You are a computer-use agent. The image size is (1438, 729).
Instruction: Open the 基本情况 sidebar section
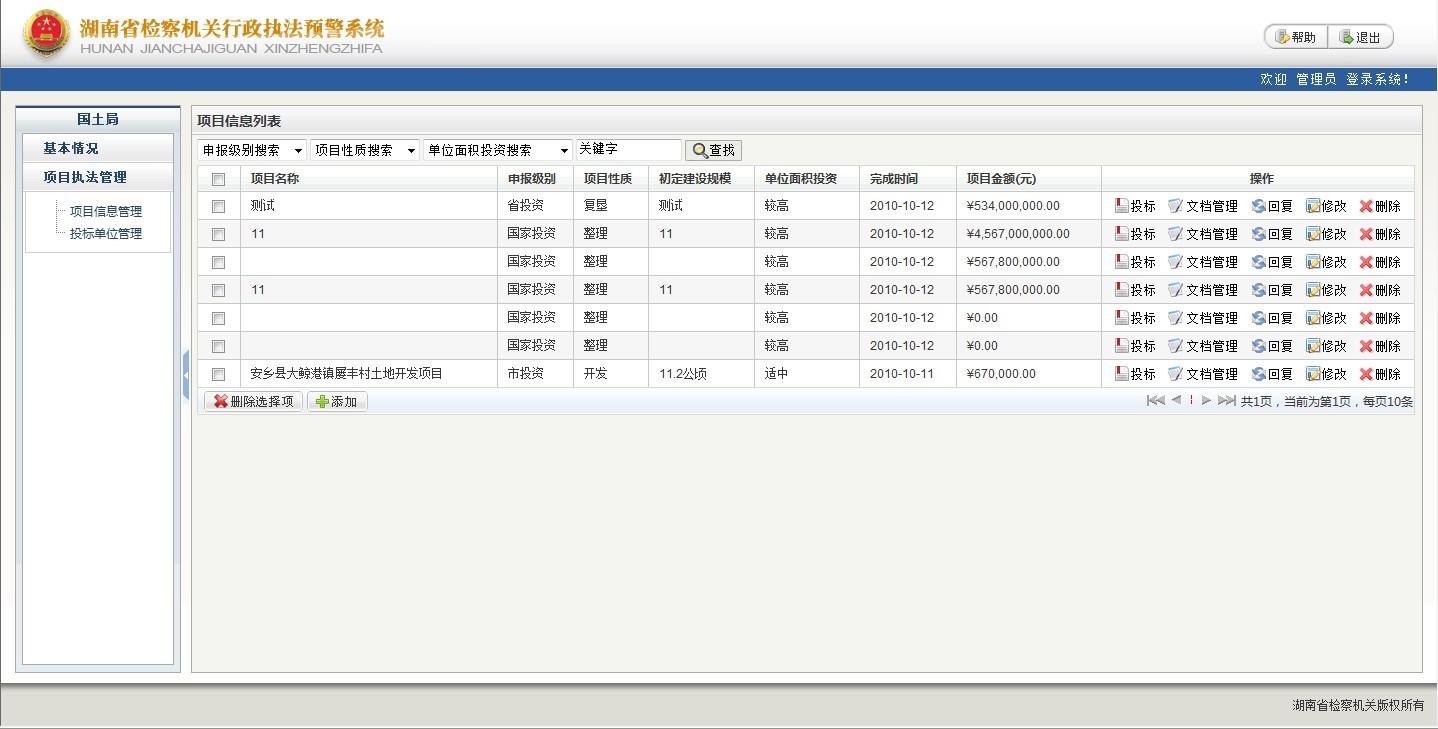coord(71,148)
